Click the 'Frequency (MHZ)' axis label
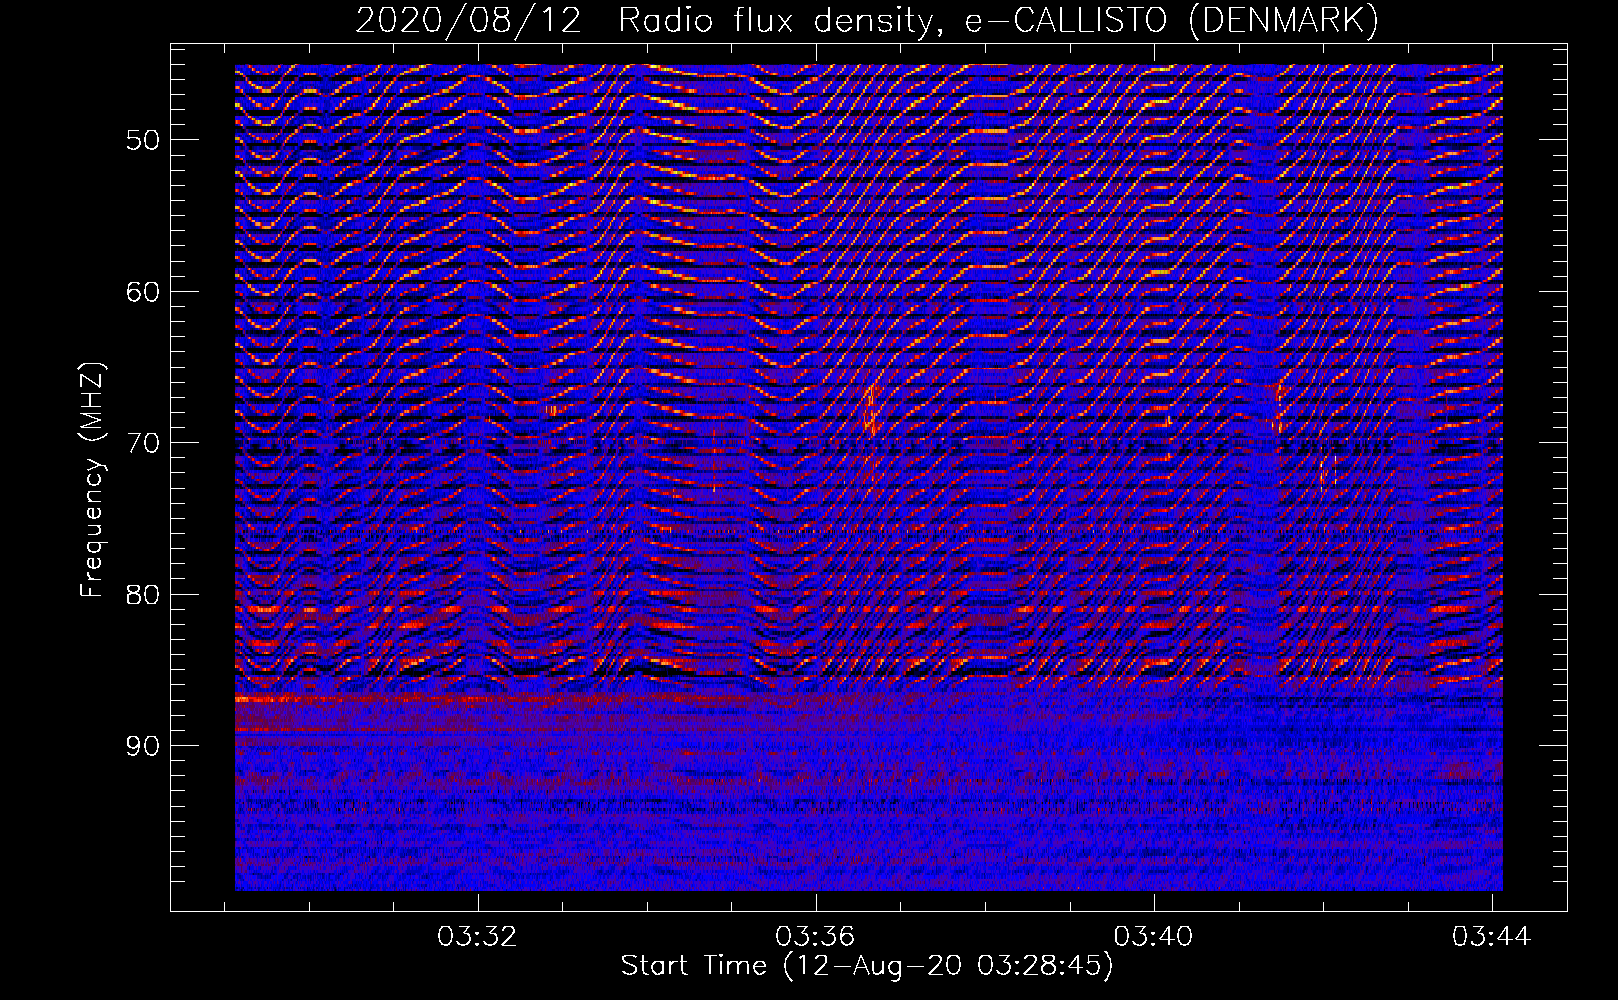The height and width of the screenshot is (1000, 1618). tap(91, 480)
